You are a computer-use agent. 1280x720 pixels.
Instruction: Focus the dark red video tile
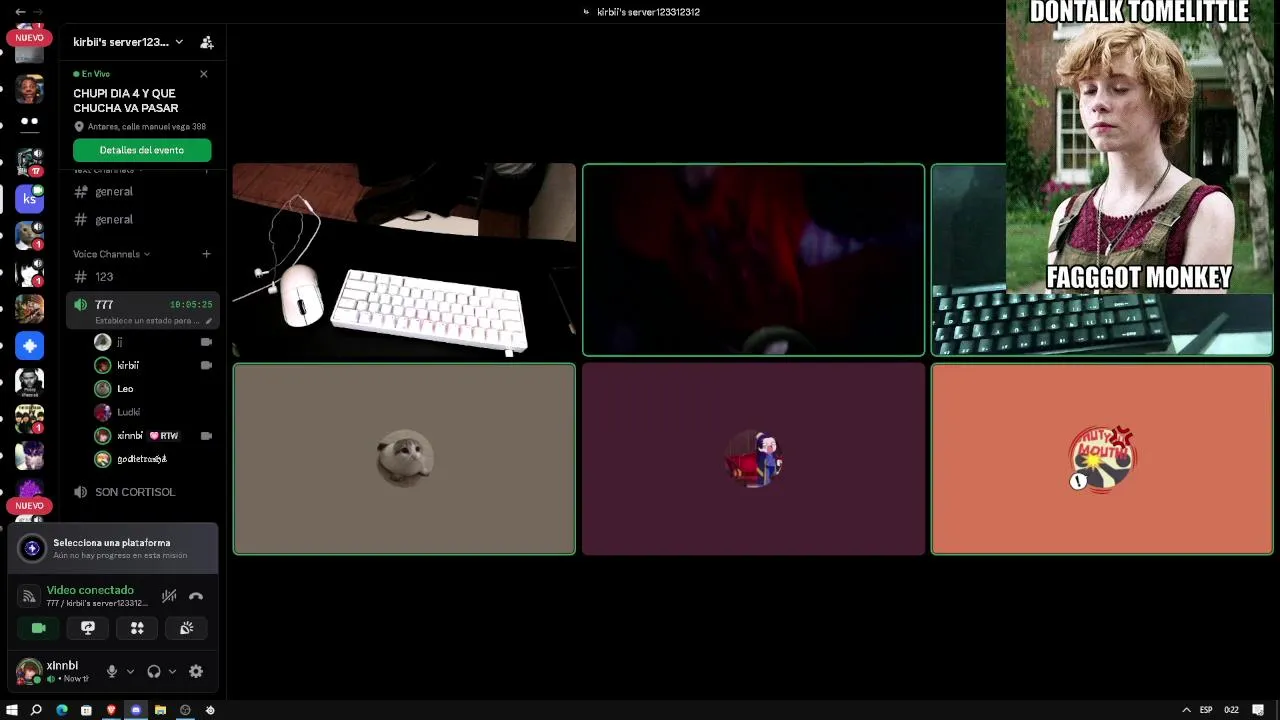tap(754, 260)
